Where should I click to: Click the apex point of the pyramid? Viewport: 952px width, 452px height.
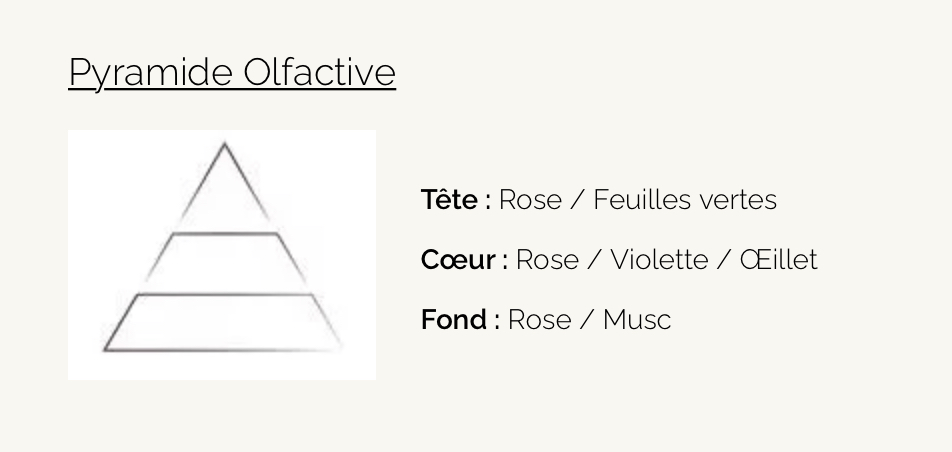point(225,145)
